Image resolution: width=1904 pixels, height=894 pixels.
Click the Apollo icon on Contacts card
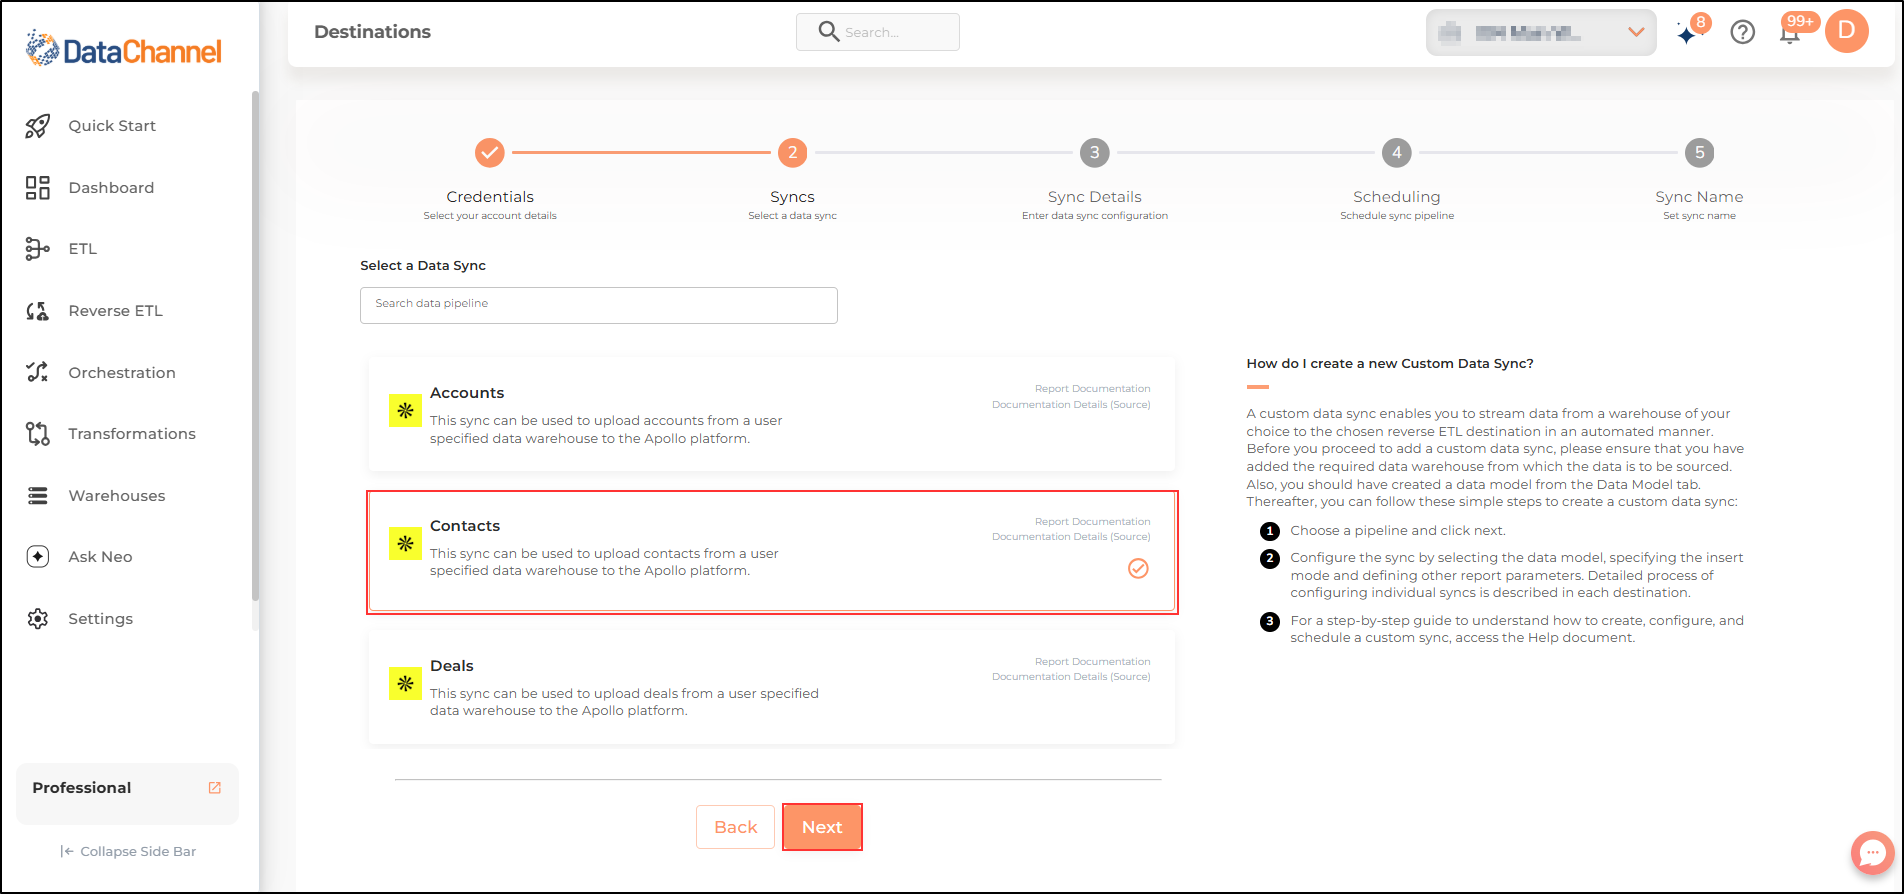405,544
